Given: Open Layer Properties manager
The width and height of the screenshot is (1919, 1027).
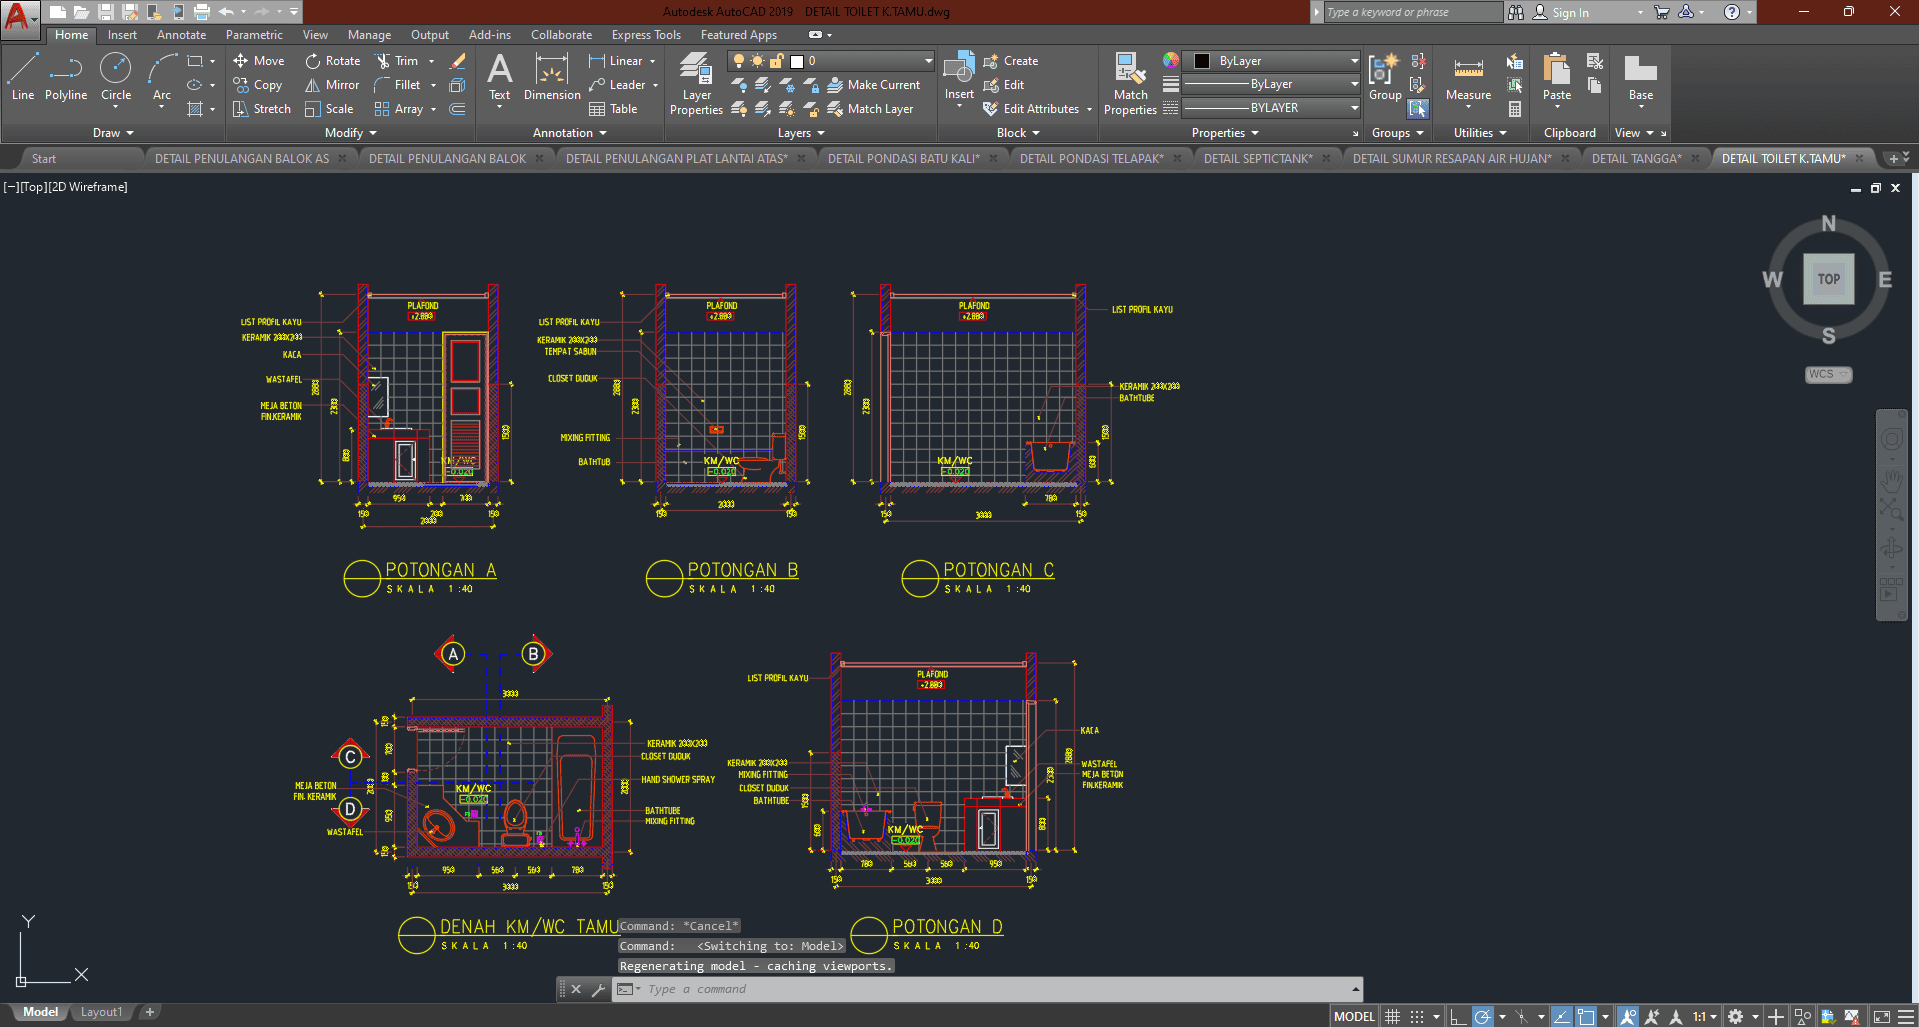Looking at the screenshot, I should pos(696,84).
